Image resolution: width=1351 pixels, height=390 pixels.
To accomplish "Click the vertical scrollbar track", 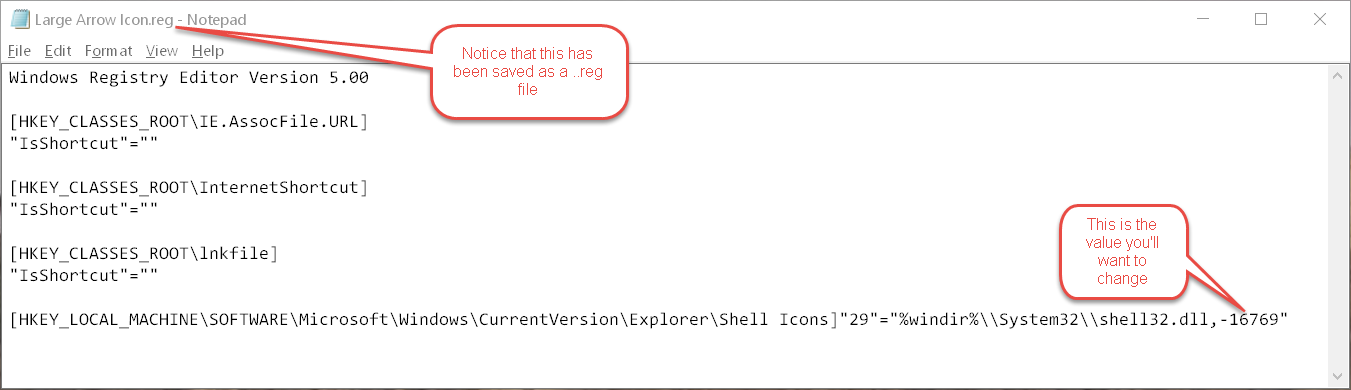I will 1334,225.
